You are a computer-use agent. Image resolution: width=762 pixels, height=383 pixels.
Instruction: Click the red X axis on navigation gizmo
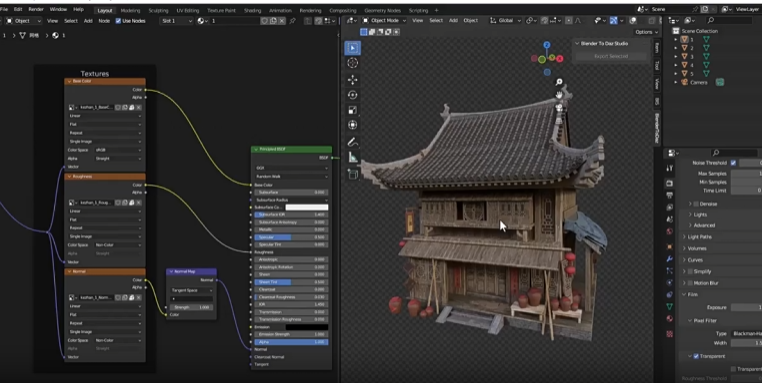point(560,59)
